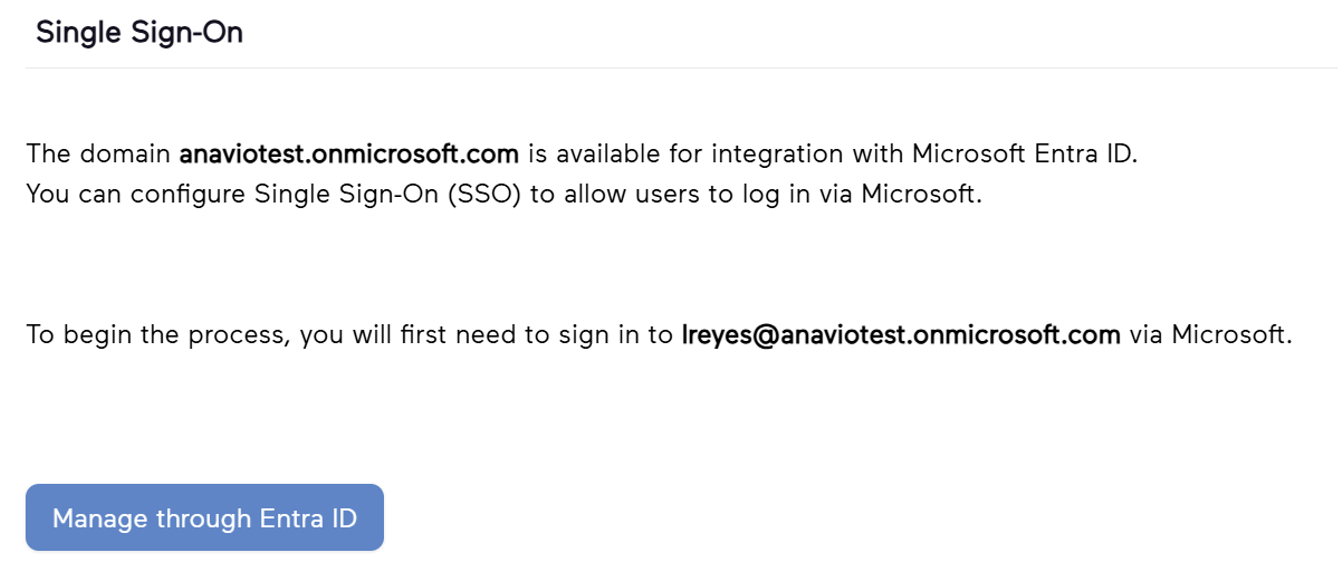
Task: Select the bold lreyes@anaviotest.onmicrosoft.com email address
Action: (899, 335)
